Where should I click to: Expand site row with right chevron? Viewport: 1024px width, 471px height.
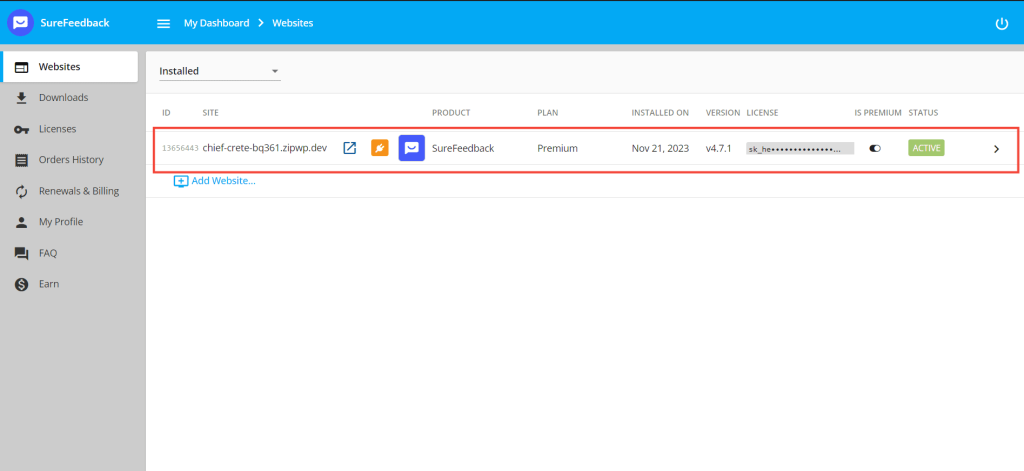(x=997, y=149)
